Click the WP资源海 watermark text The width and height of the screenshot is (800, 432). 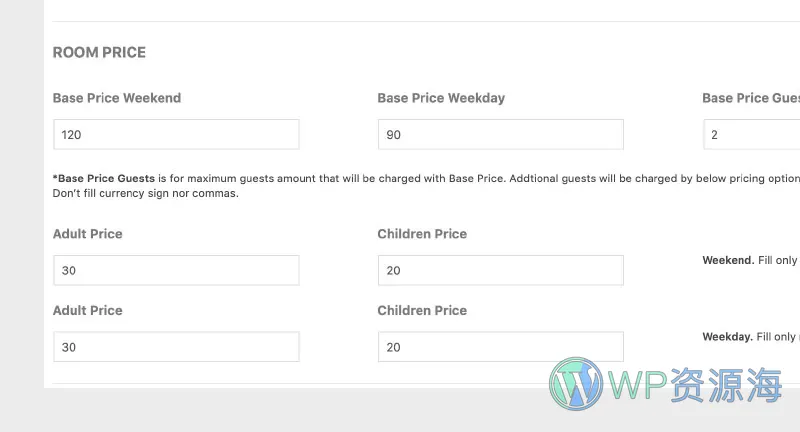tap(696, 385)
